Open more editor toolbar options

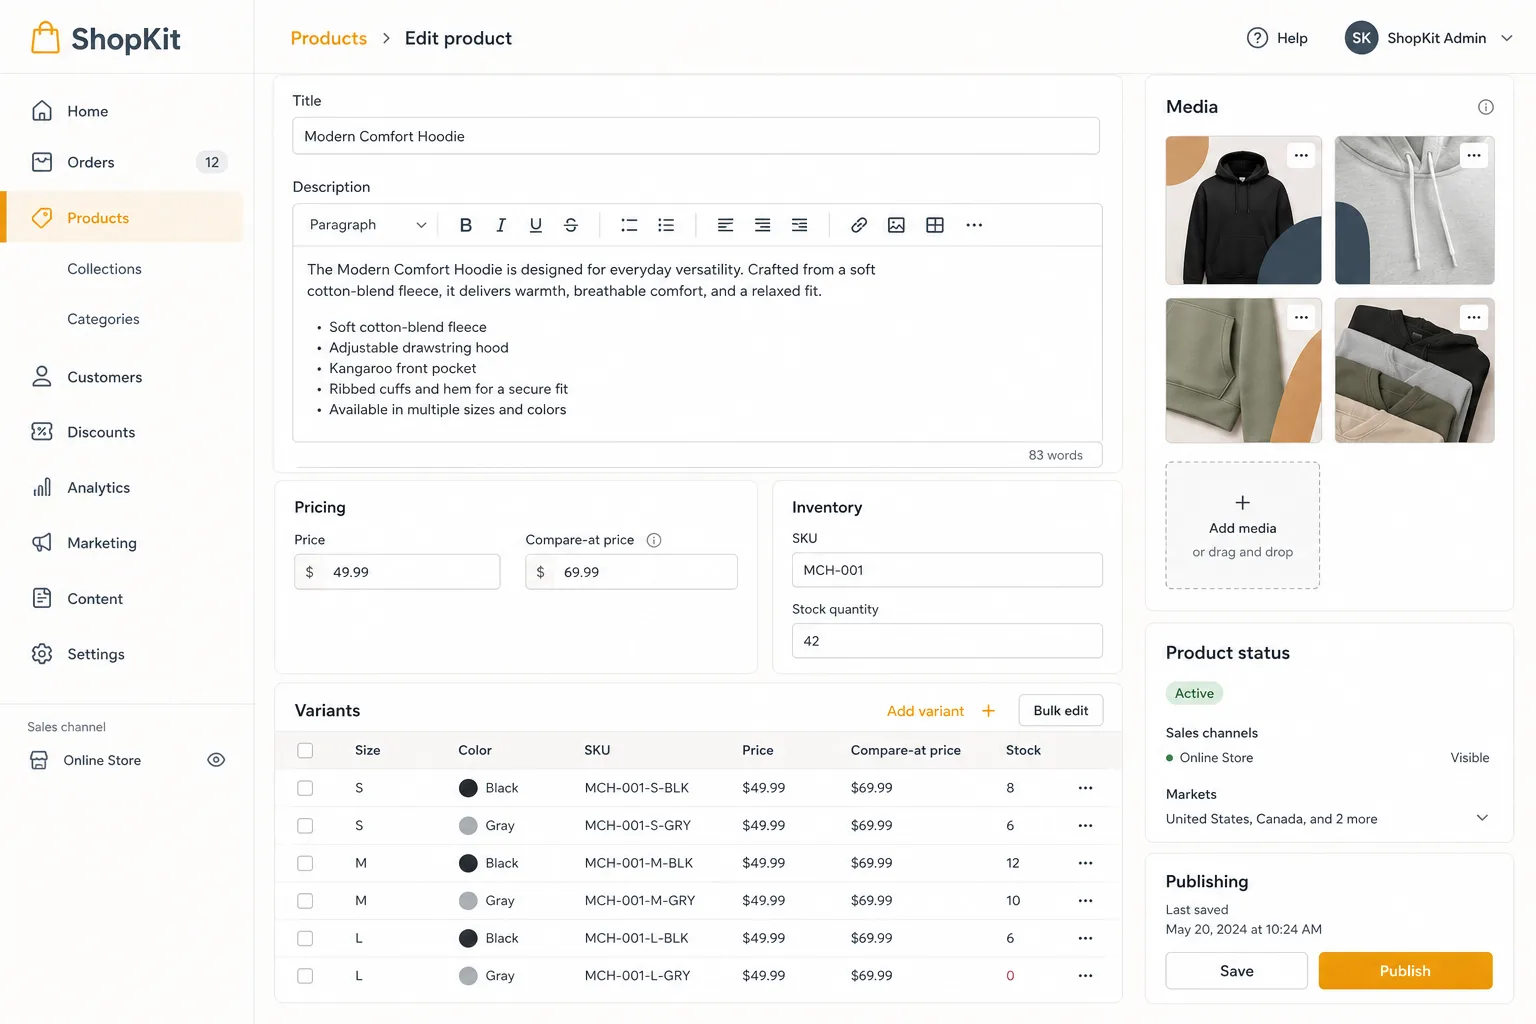click(x=974, y=225)
